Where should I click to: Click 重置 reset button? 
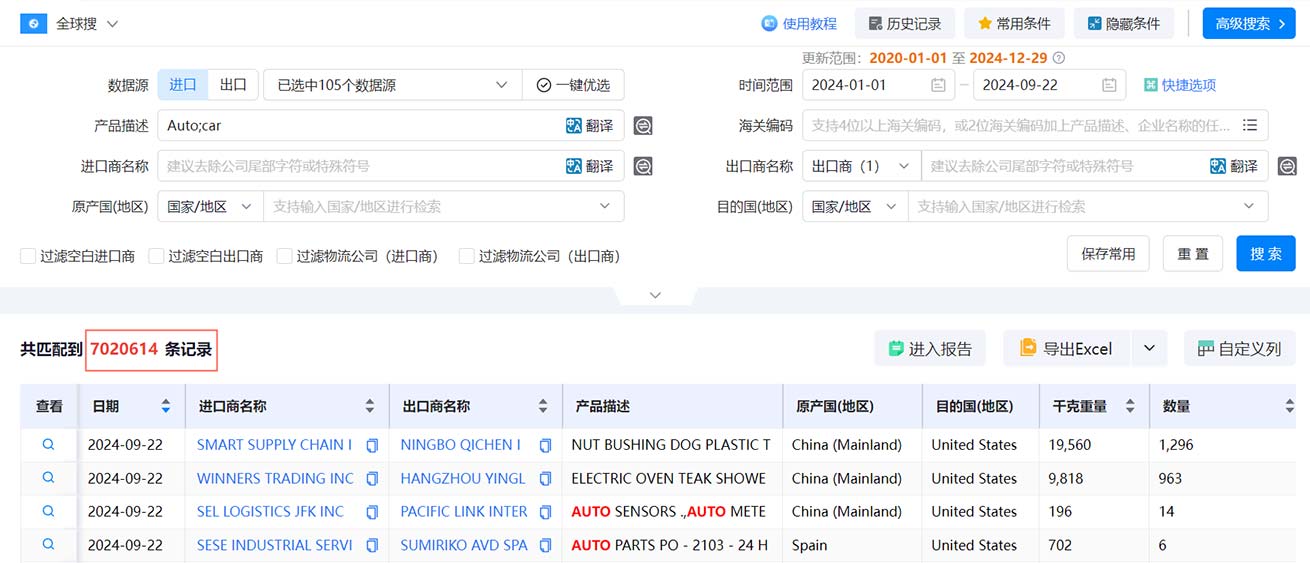tap(1193, 254)
